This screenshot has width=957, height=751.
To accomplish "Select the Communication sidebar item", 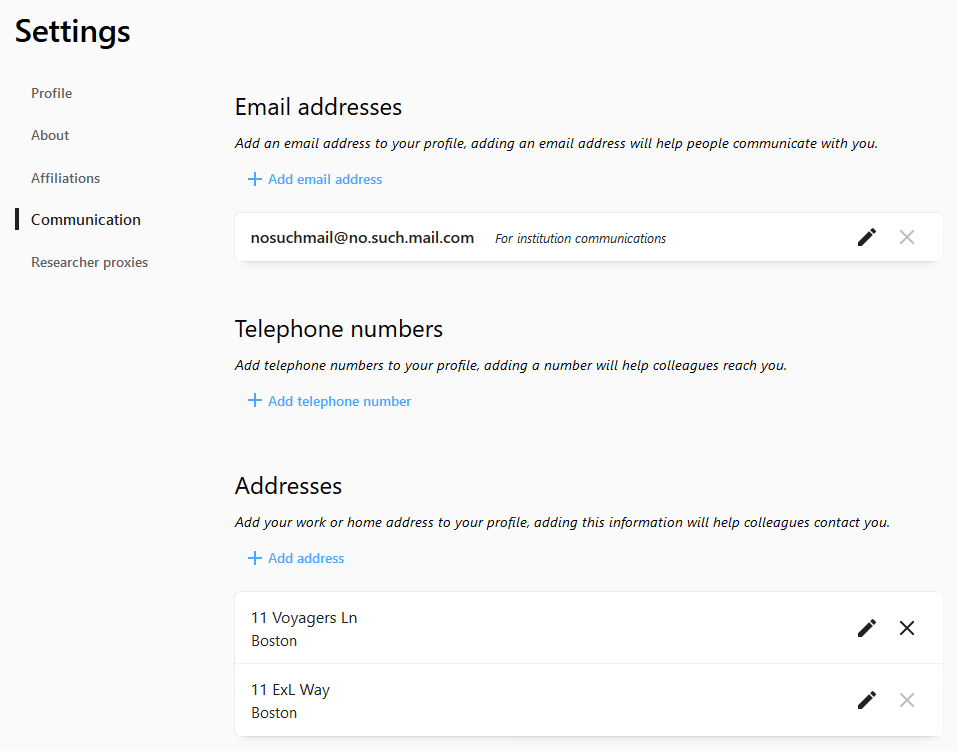I will [86, 220].
